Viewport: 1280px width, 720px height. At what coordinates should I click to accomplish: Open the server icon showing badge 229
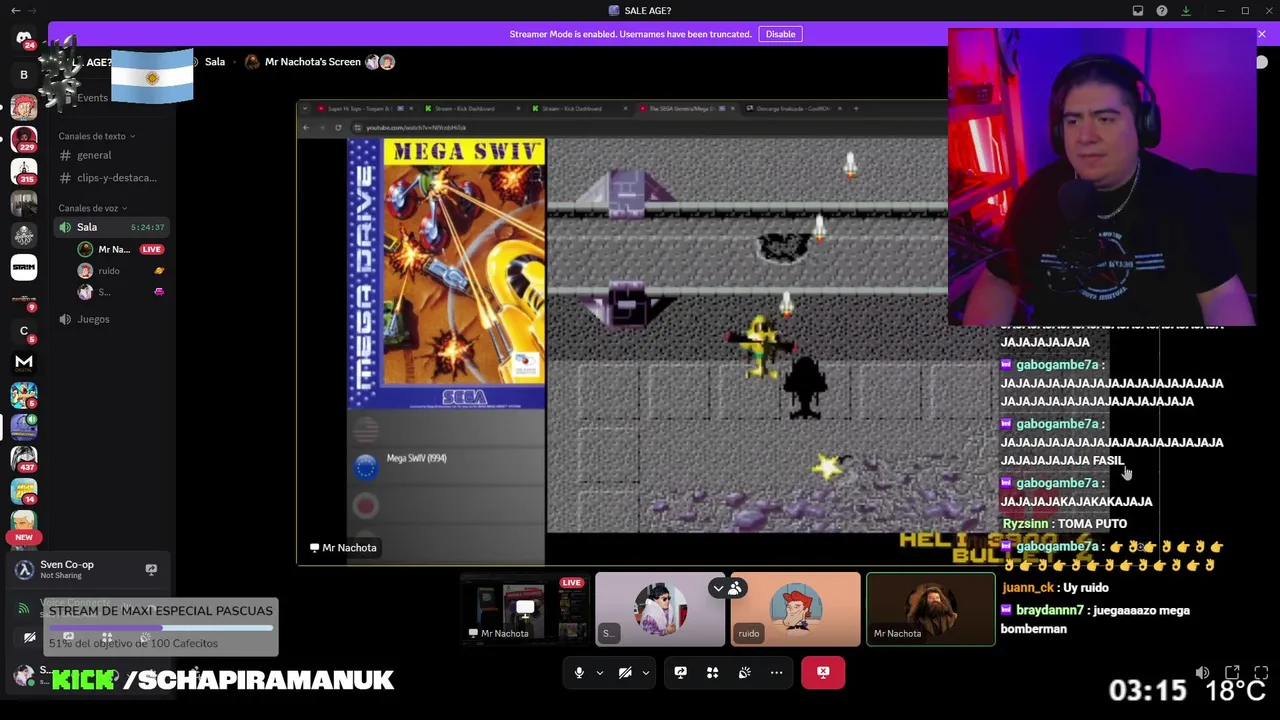[24, 139]
